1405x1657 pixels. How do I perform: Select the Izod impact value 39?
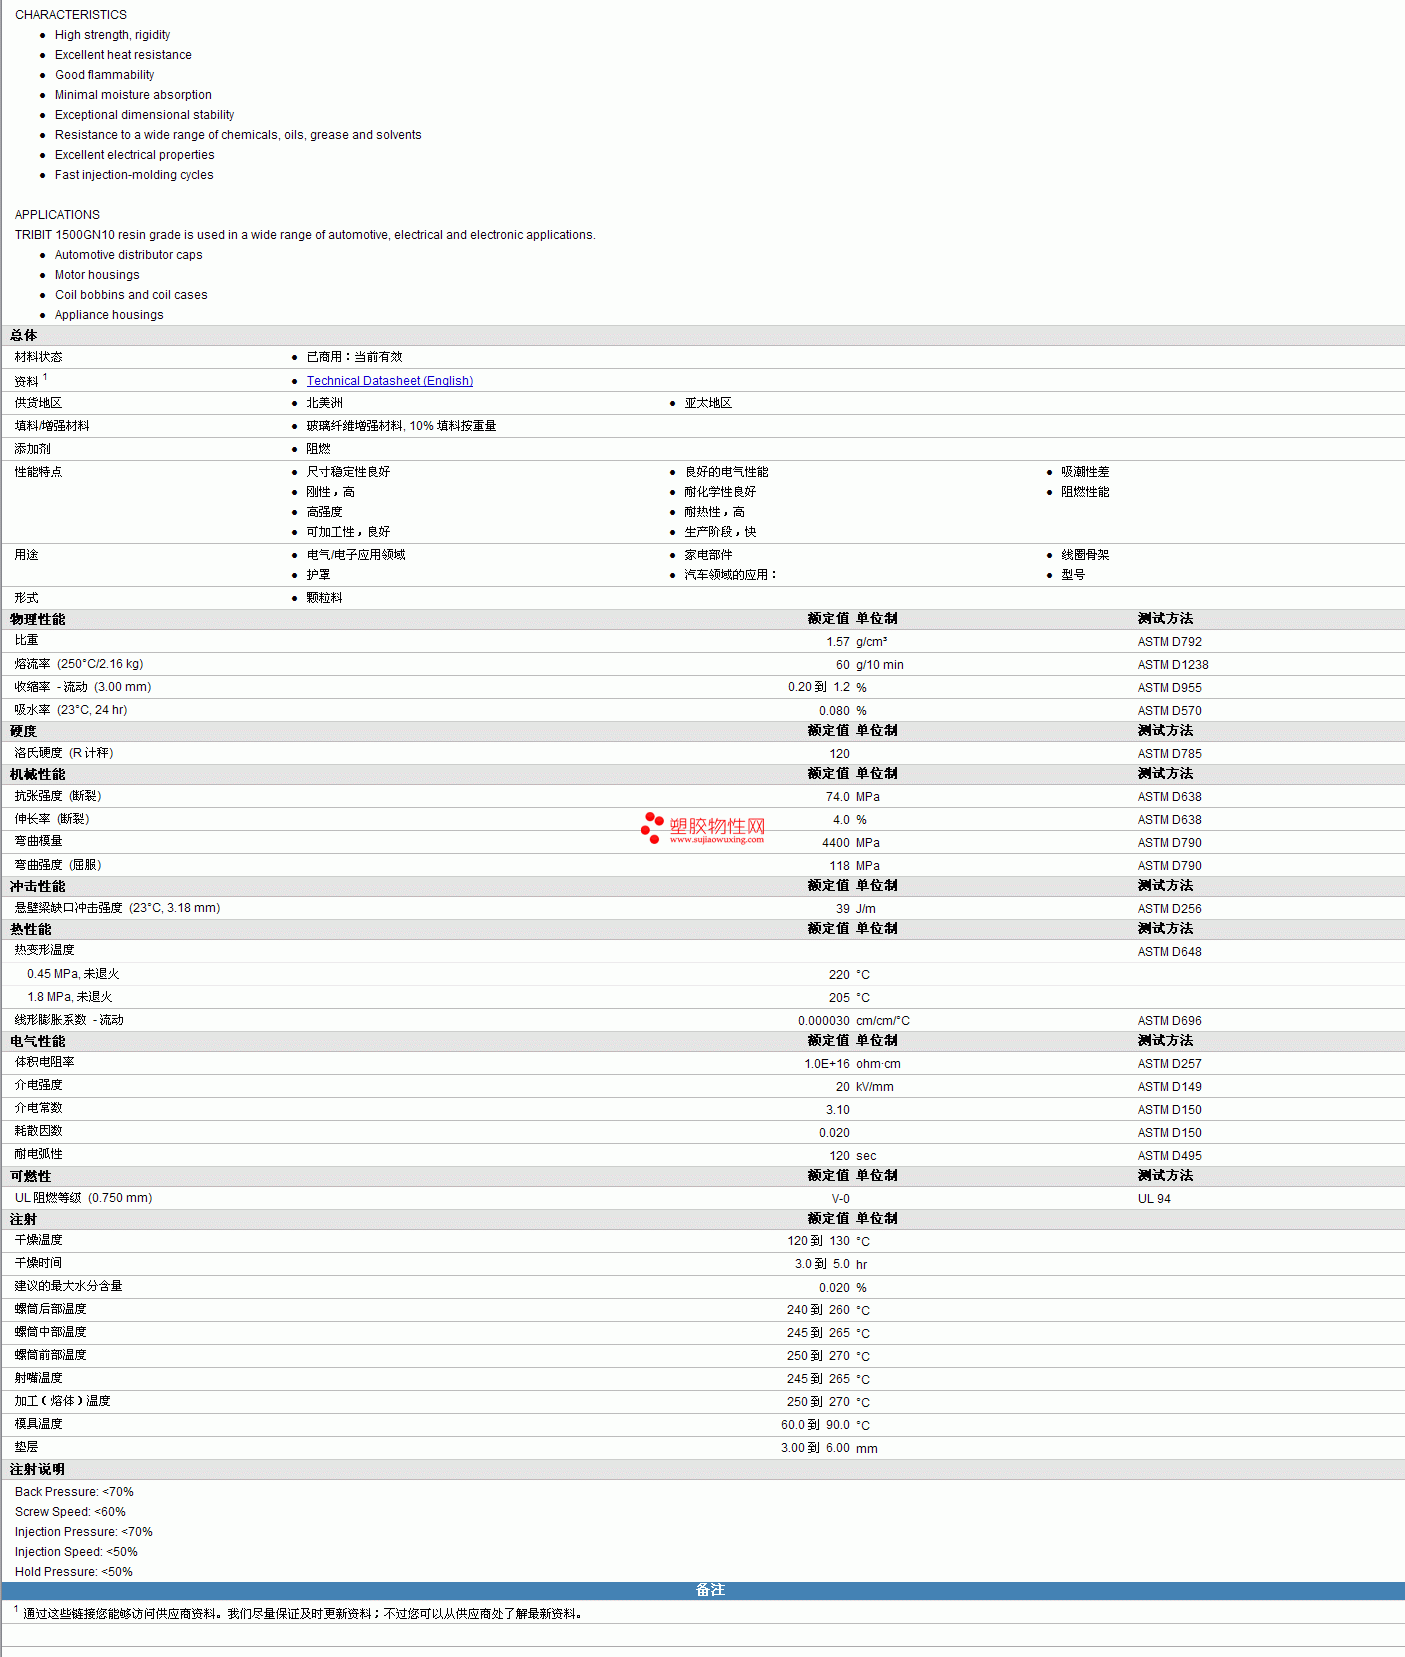point(843,909)
